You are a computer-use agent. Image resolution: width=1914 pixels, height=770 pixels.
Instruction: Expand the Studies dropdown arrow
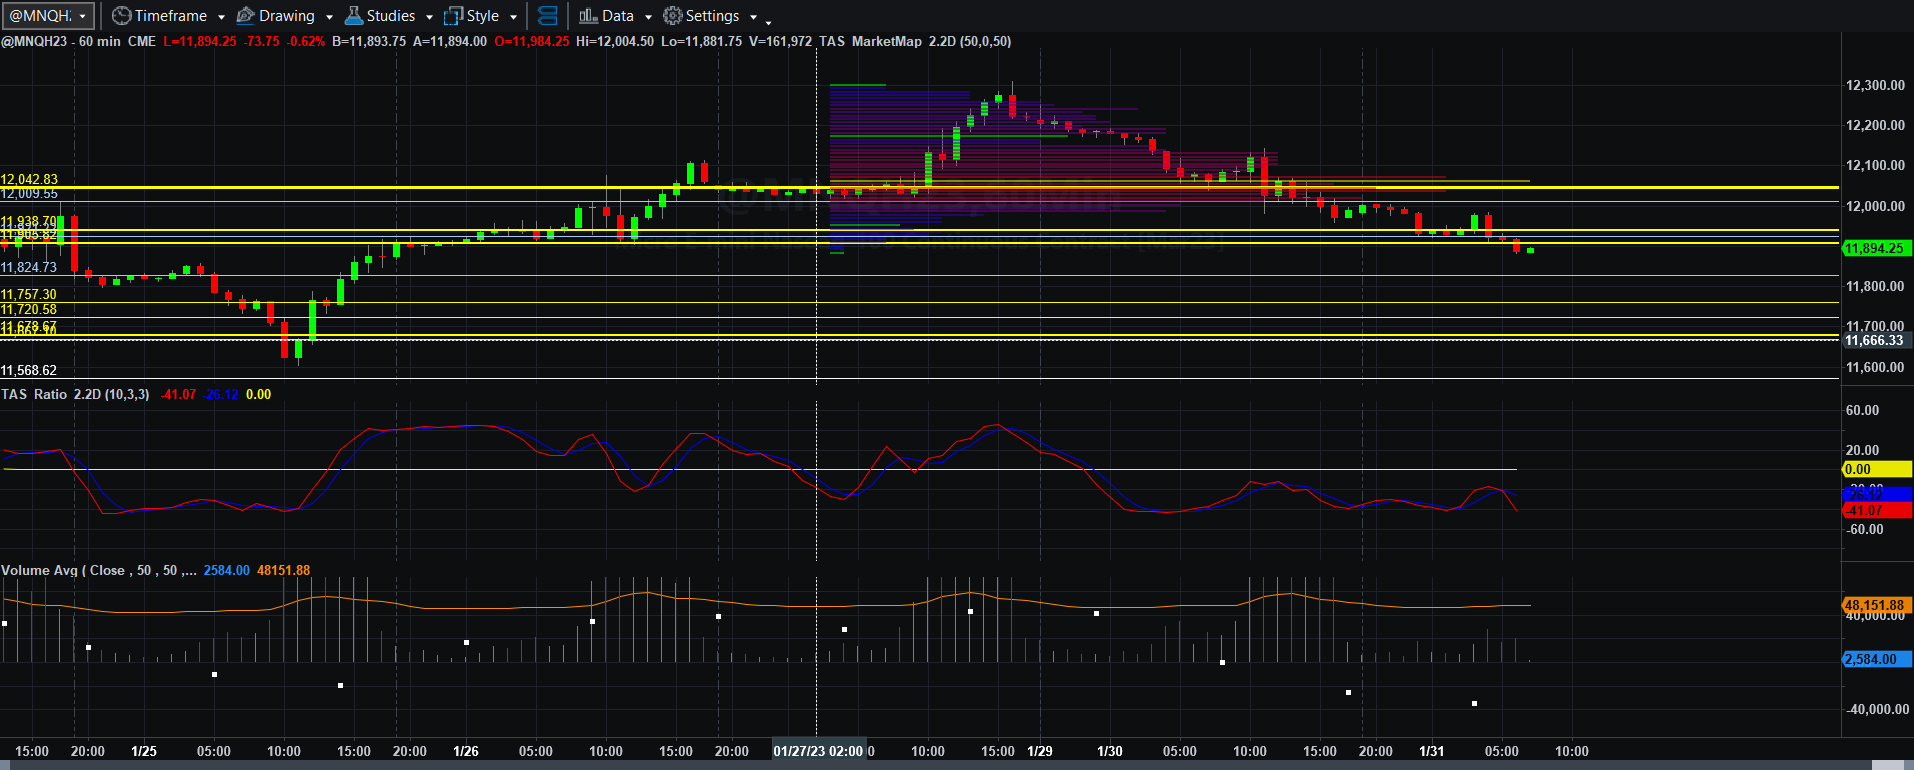(x=429, y=17)
